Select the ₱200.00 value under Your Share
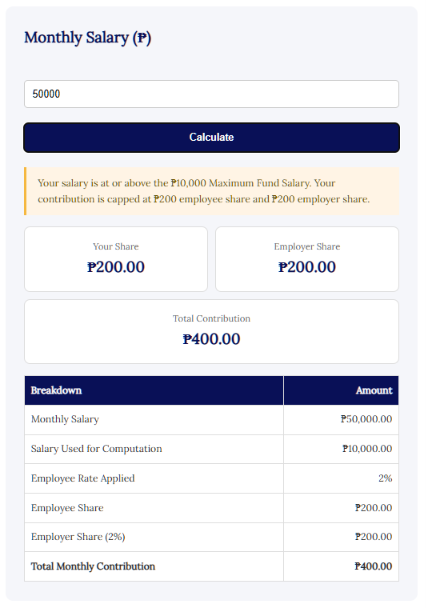Image resolution: width=426 pixels, height=608 pixels. pos(116,267)
